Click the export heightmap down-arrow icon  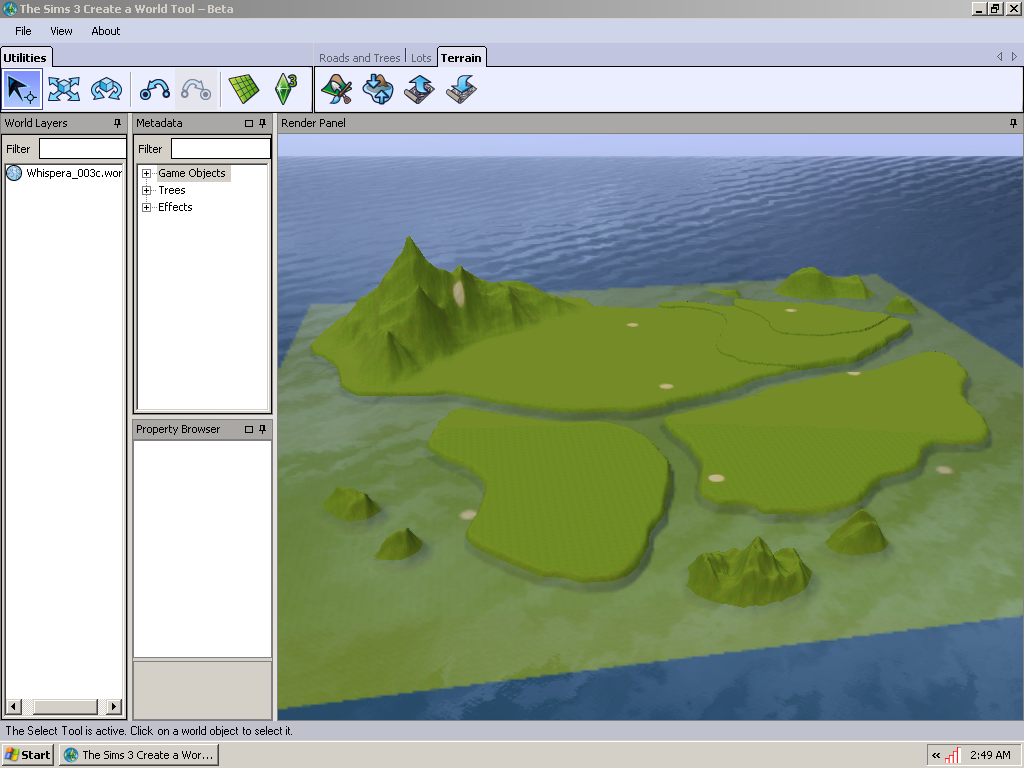click(461, 89)
